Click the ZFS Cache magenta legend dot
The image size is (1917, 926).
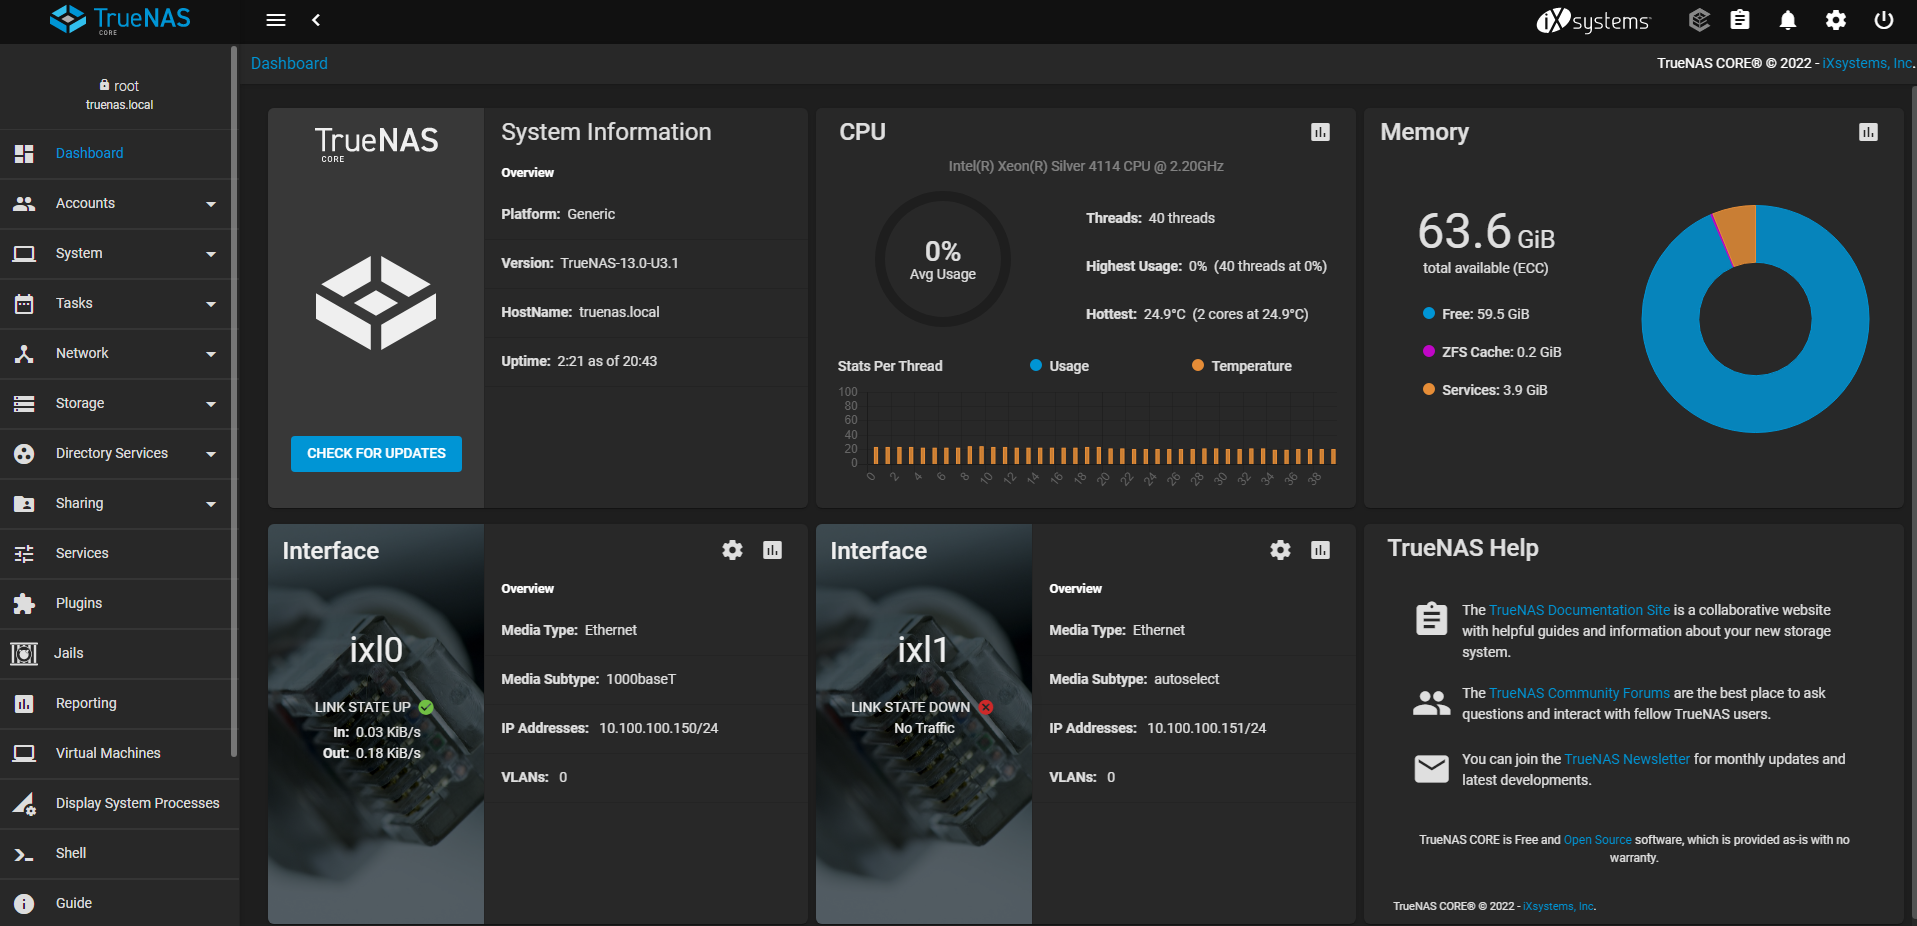(1429, 352)
